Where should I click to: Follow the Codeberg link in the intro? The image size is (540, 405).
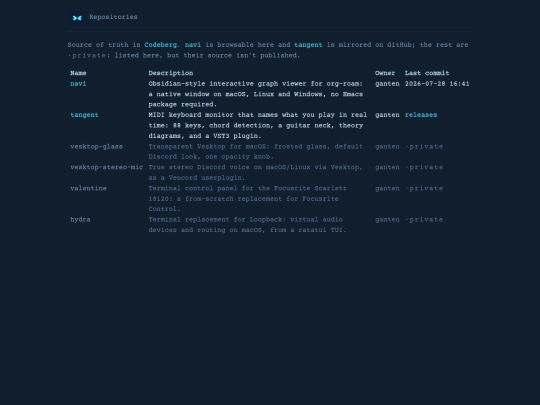coord(160,45)
